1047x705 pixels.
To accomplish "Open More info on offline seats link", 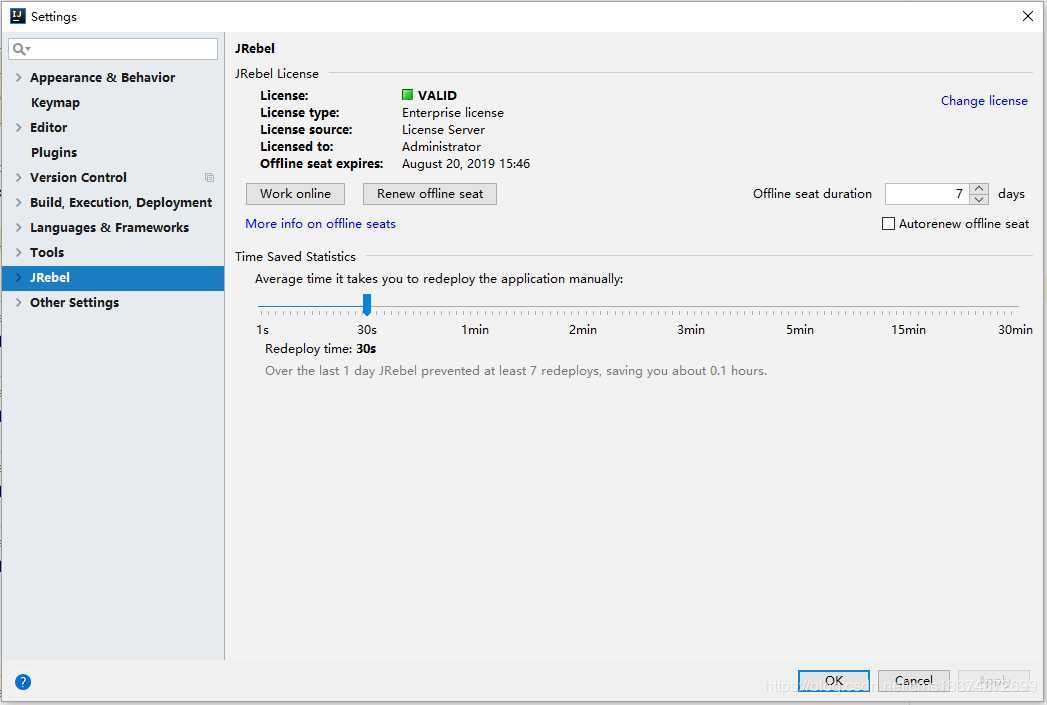I will [x=321, y=224].
